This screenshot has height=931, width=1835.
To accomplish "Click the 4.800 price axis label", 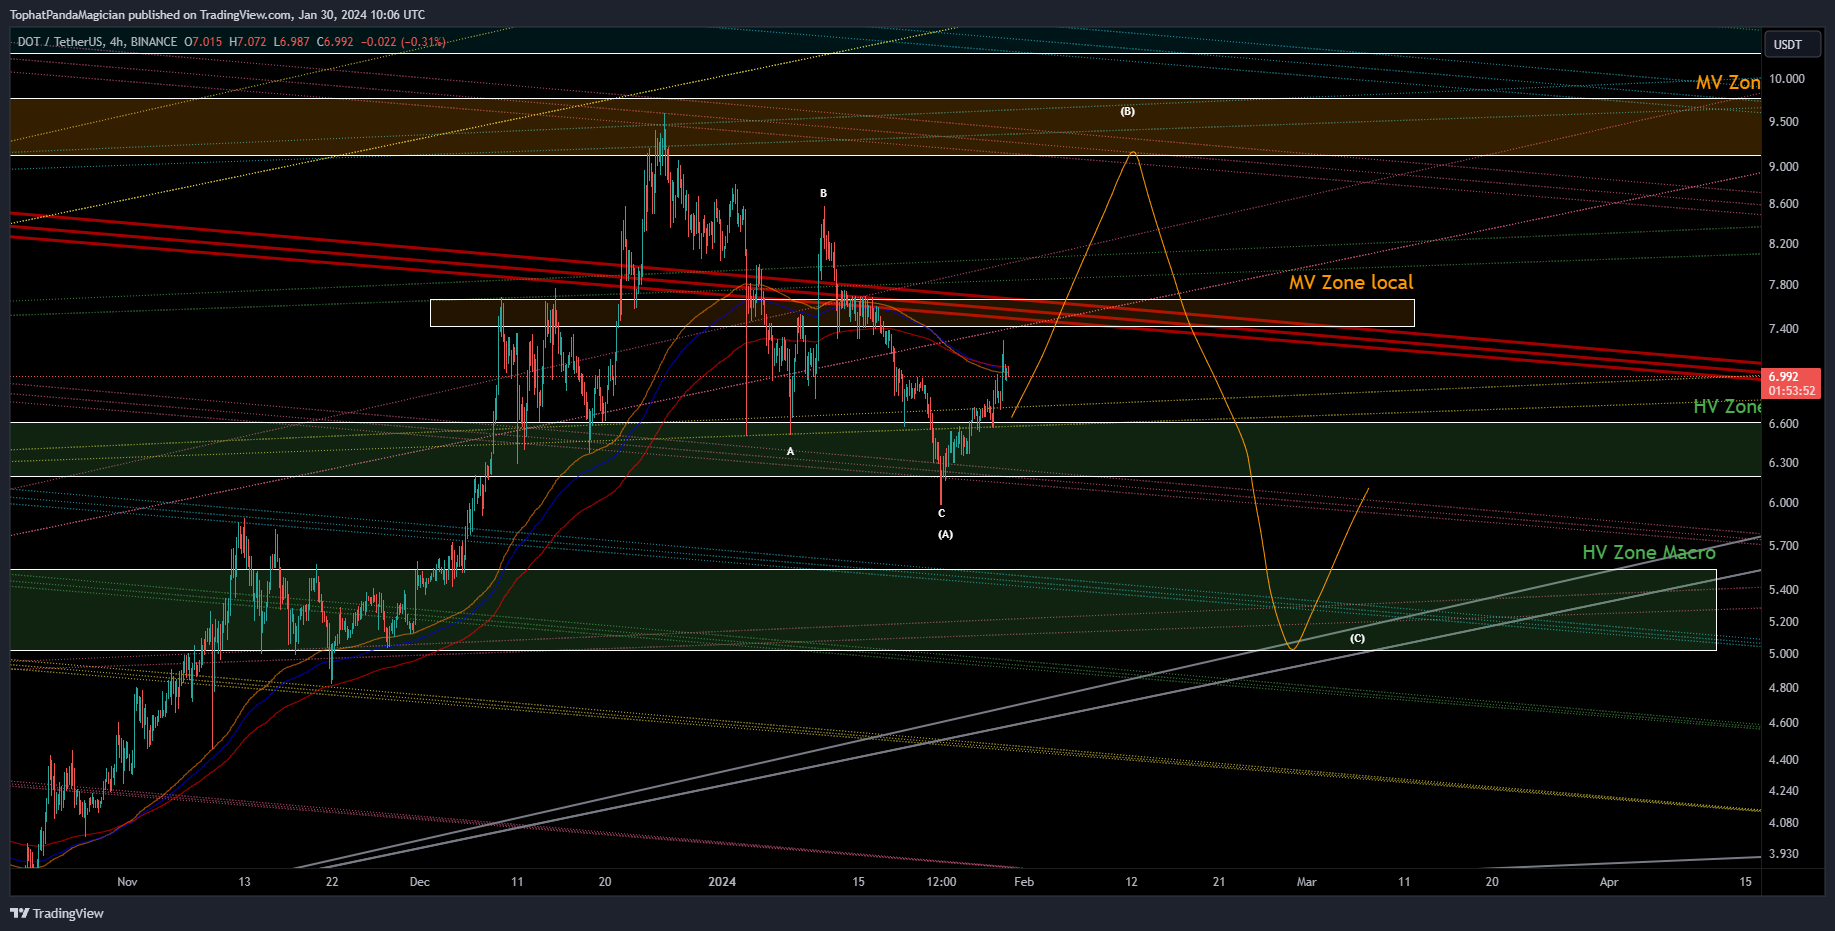I will click(x=1783, y=688).
